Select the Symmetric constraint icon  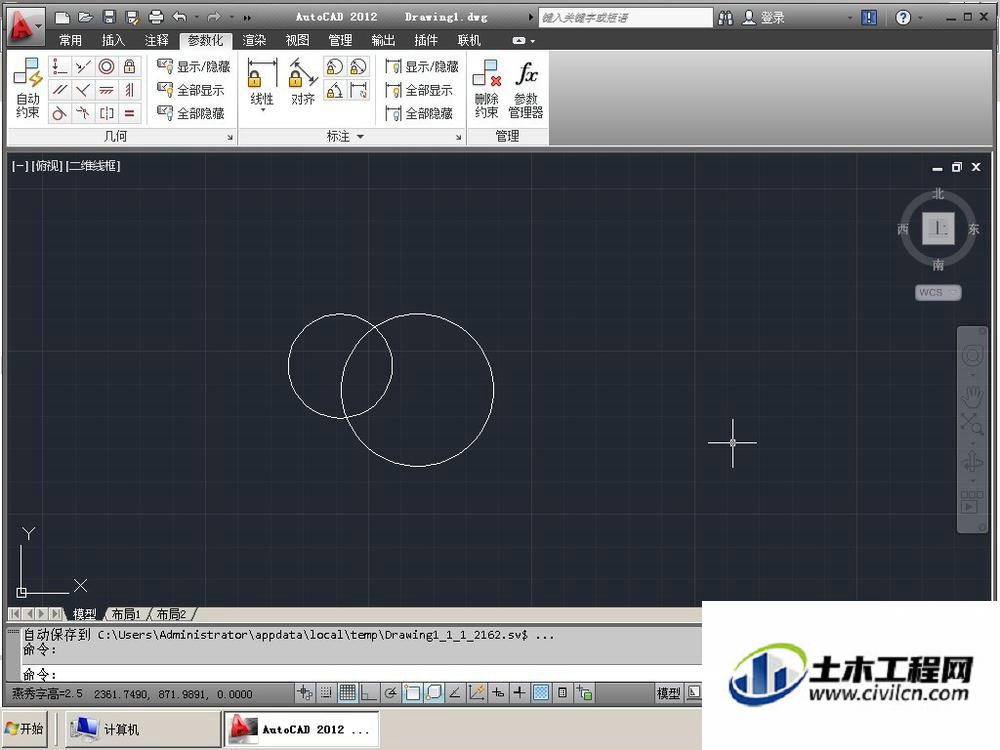(107, 114)
